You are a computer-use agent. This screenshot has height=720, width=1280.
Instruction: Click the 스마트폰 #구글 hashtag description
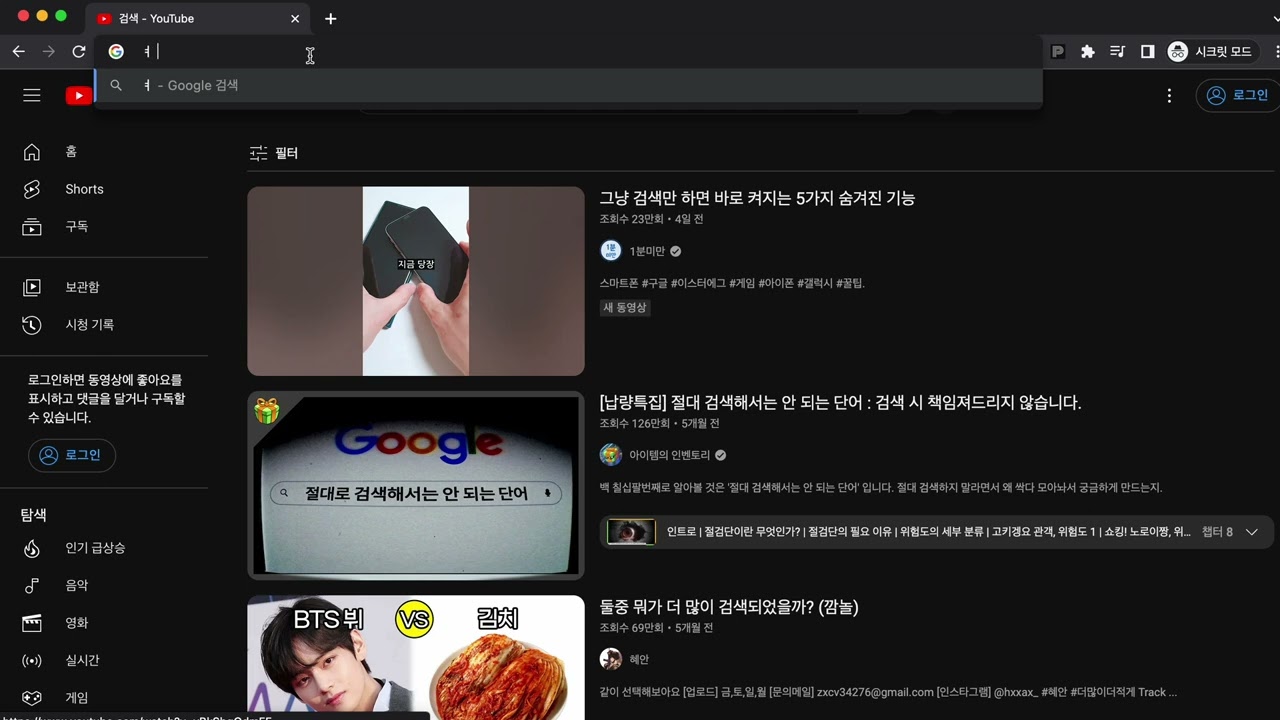coord(732,283)
